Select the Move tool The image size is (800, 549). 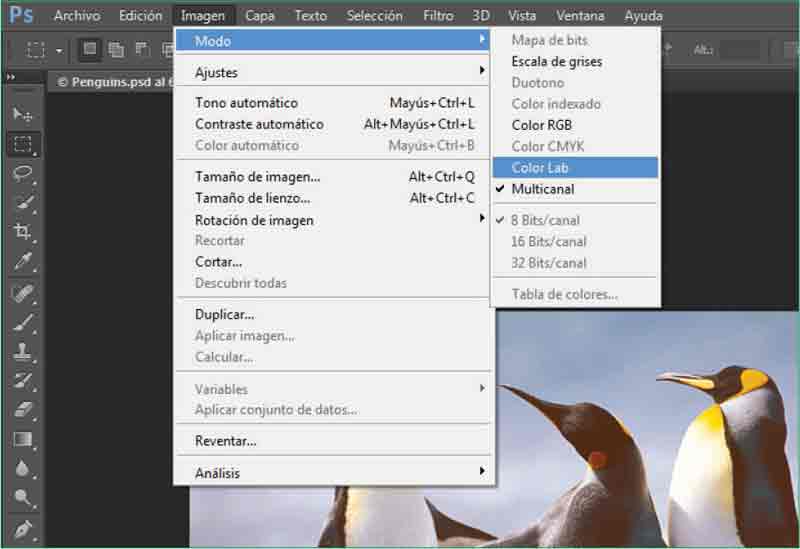23,114
